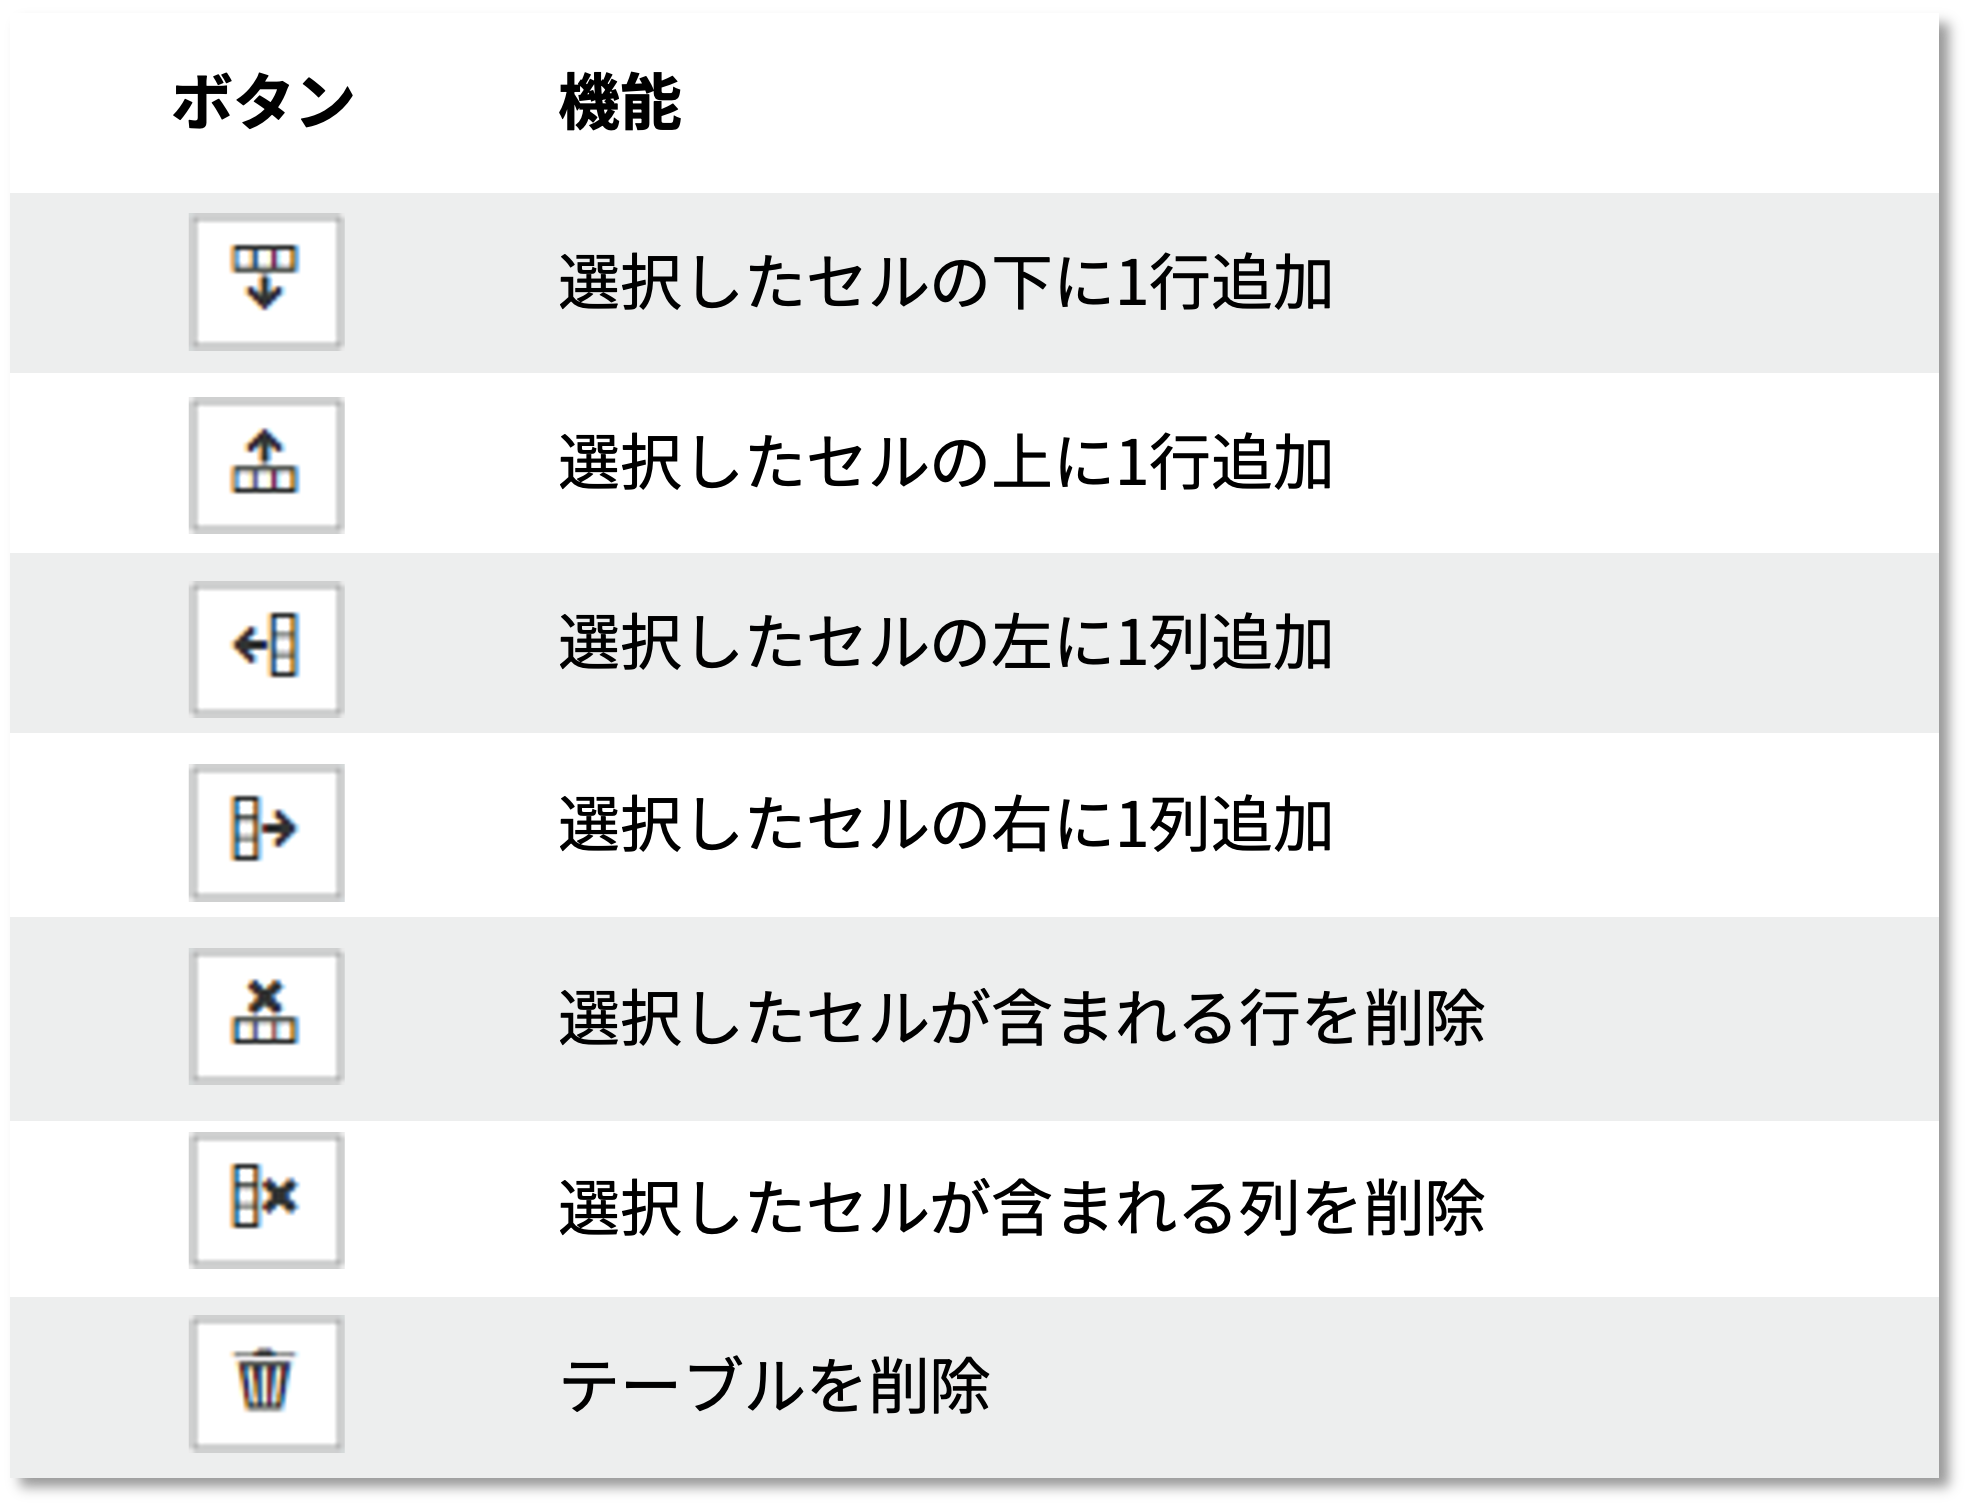Click the label 選択したセルが含まれる列を削除
Image resolution: width=1970 pixels, height=1507 pixels.
tap(1021, 1207)
